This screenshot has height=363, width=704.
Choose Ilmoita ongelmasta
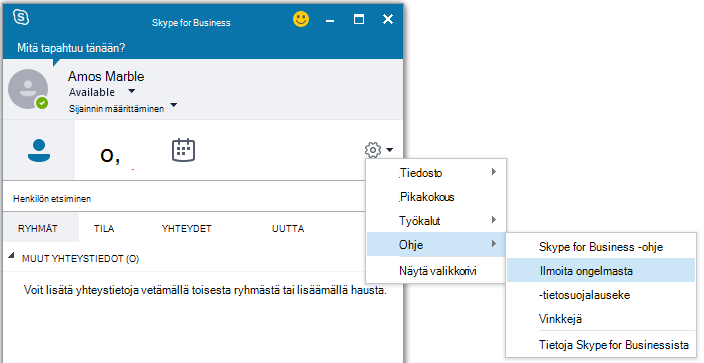pos(601,270)
